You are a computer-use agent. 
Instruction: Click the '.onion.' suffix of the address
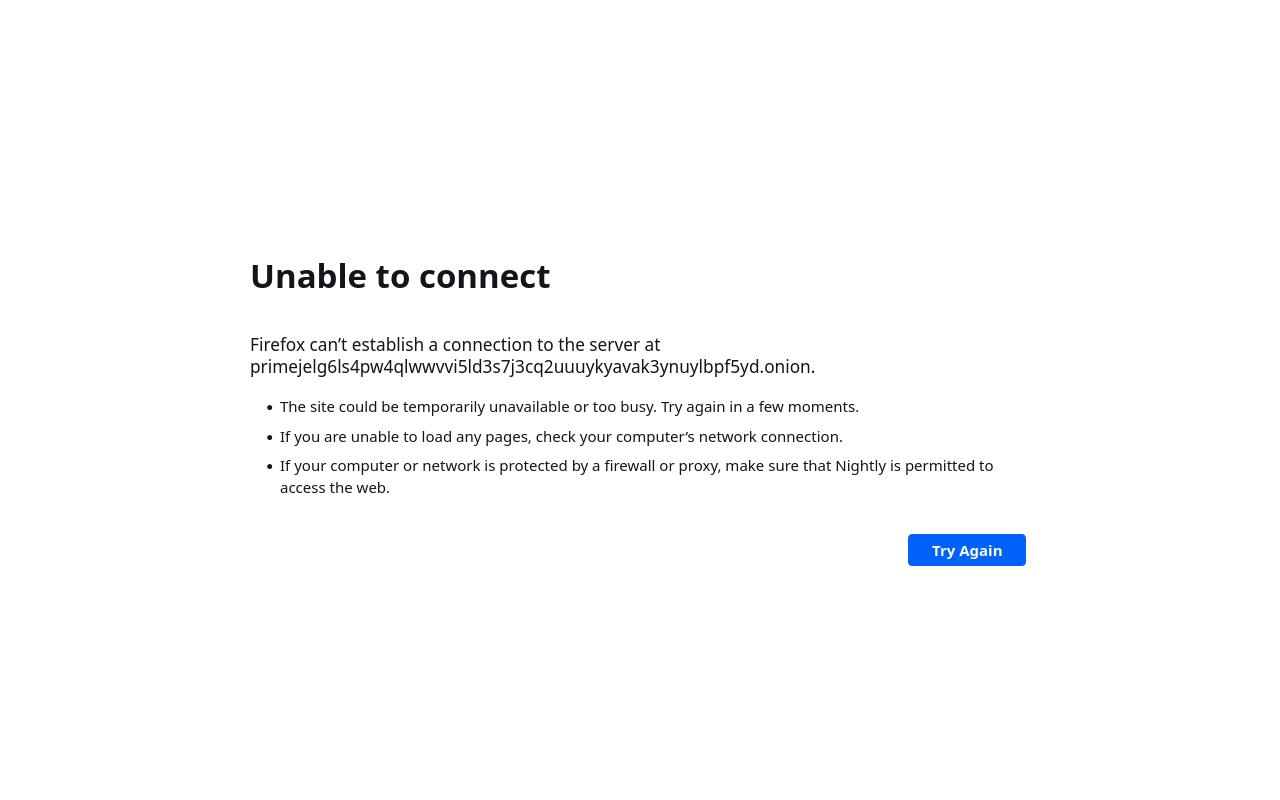(788, 367)
